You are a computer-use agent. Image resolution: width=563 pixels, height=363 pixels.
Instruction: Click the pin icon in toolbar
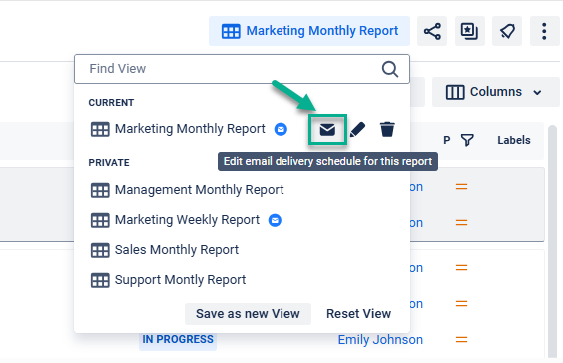click(x=507, y=31)
